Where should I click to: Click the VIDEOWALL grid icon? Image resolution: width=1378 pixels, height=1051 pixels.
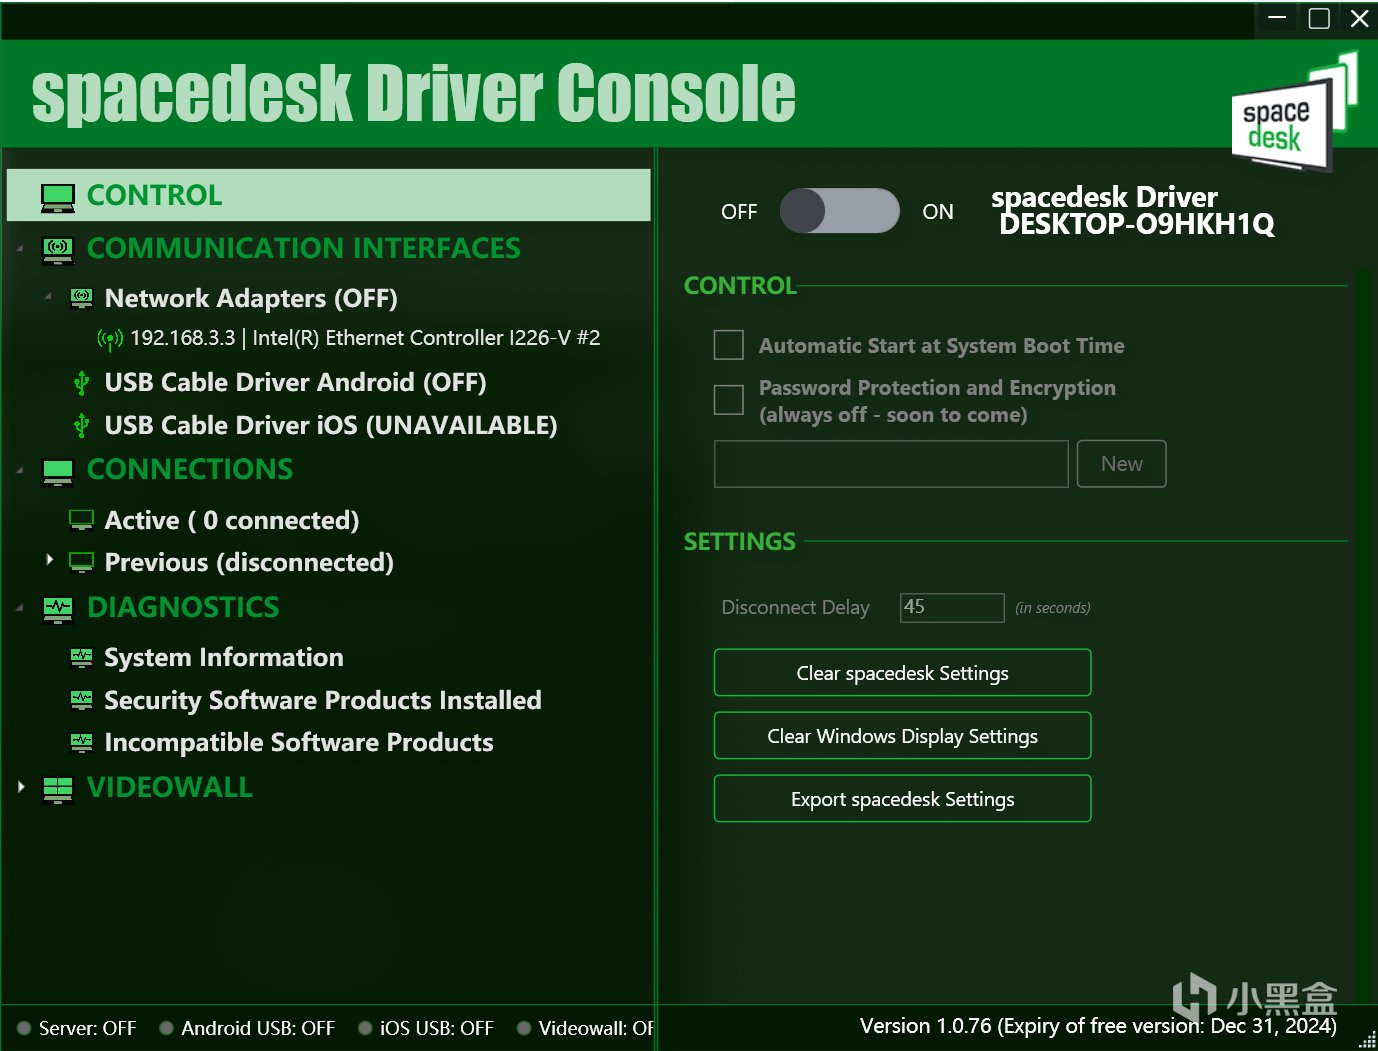[x=58, y=789]
